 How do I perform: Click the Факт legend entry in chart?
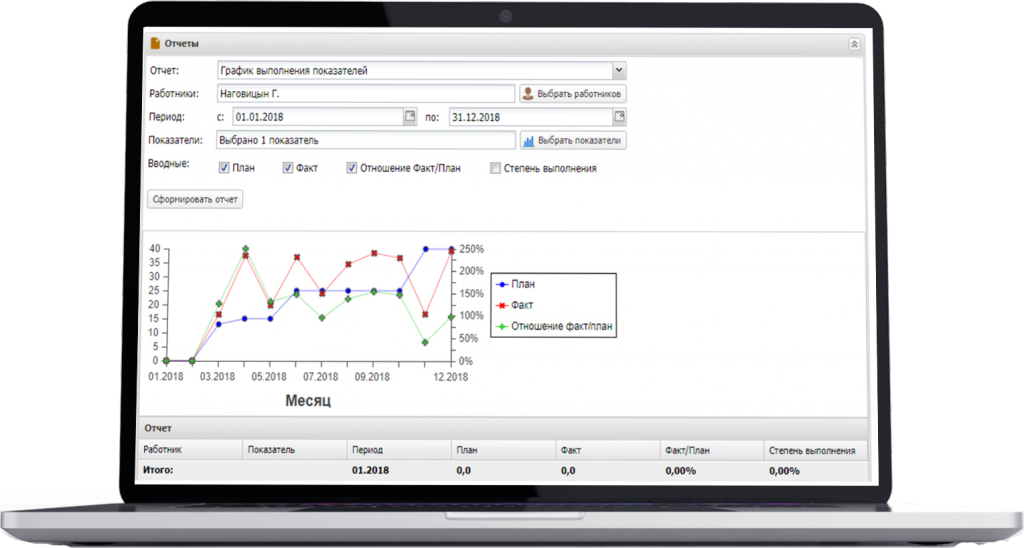(515, 305)
